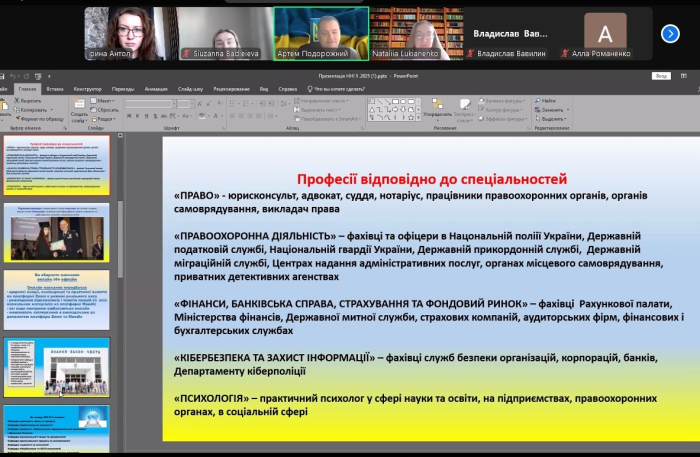Viewport: 700px width, 457px height.
Task: Click the bullets list icon
Action: pyautogui.click(x=232, y=104)
